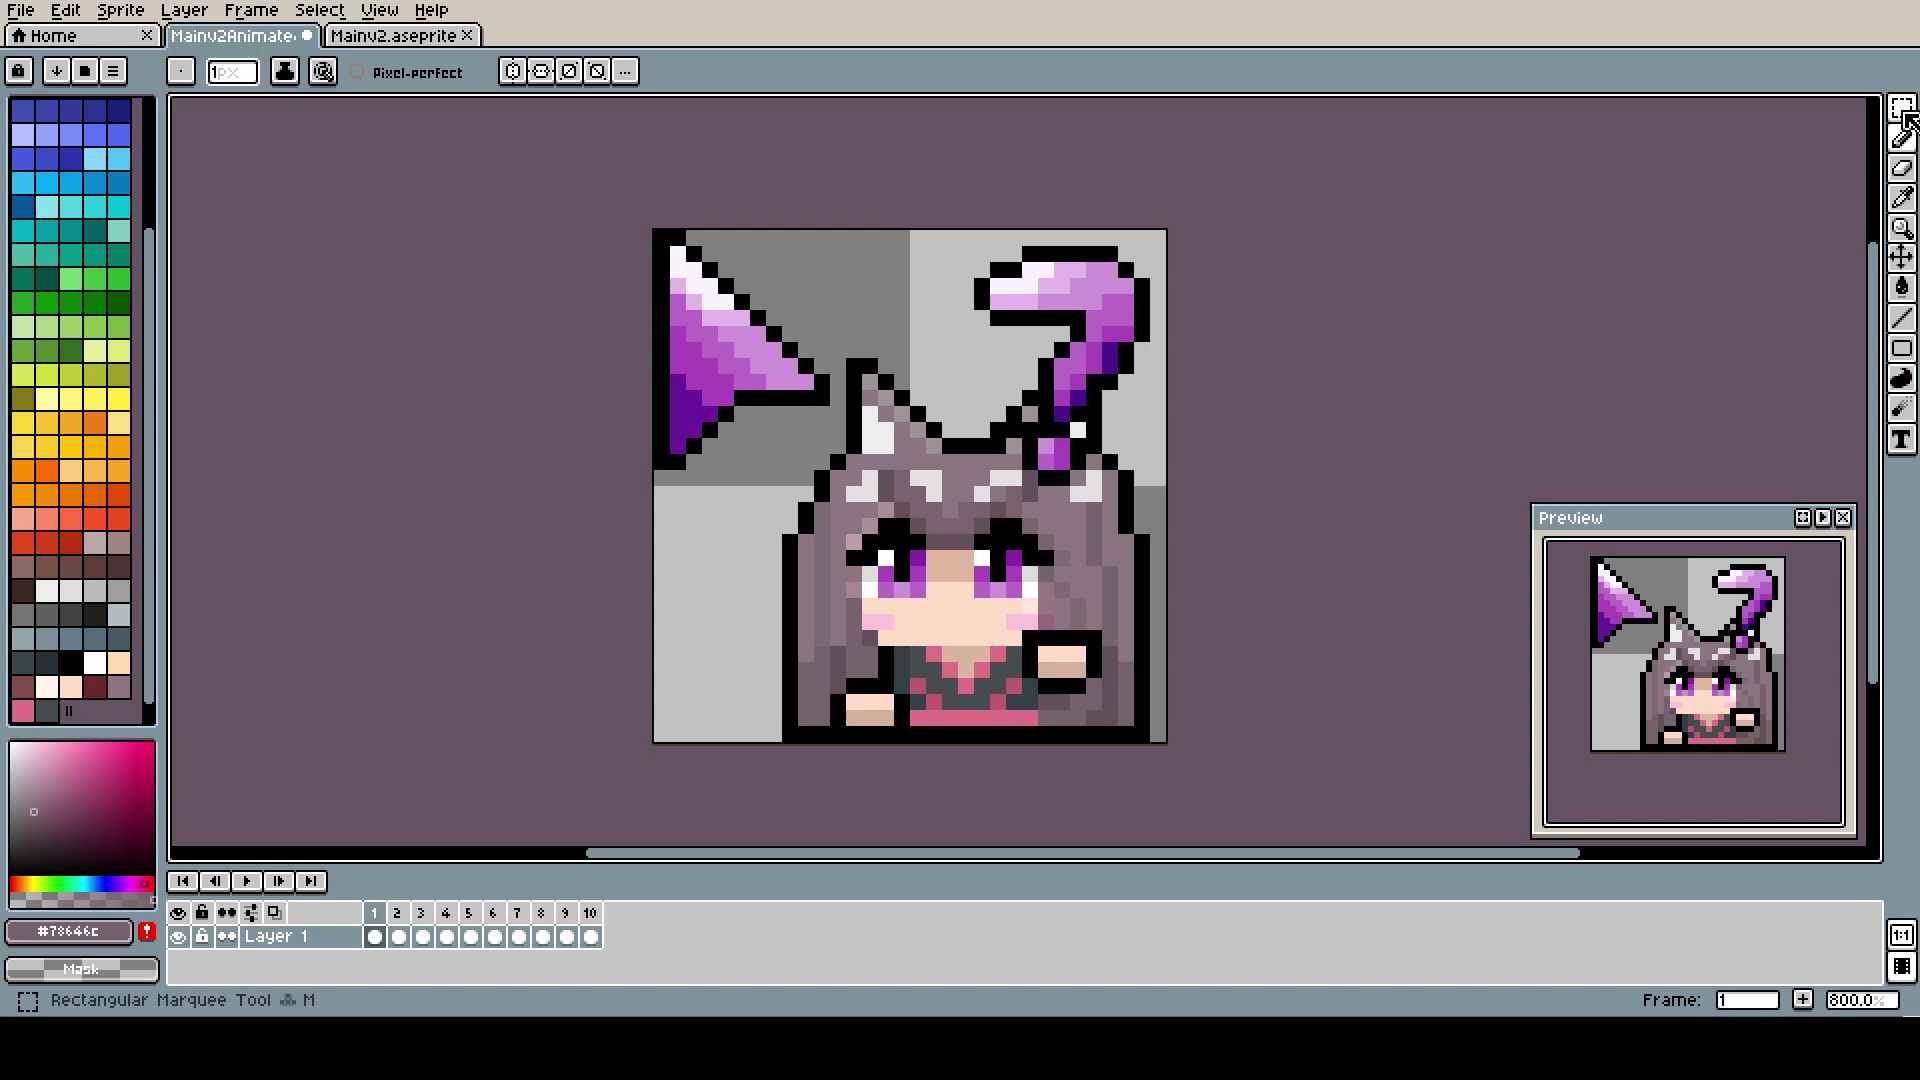Select the Move tool

tap(1901, 258)
